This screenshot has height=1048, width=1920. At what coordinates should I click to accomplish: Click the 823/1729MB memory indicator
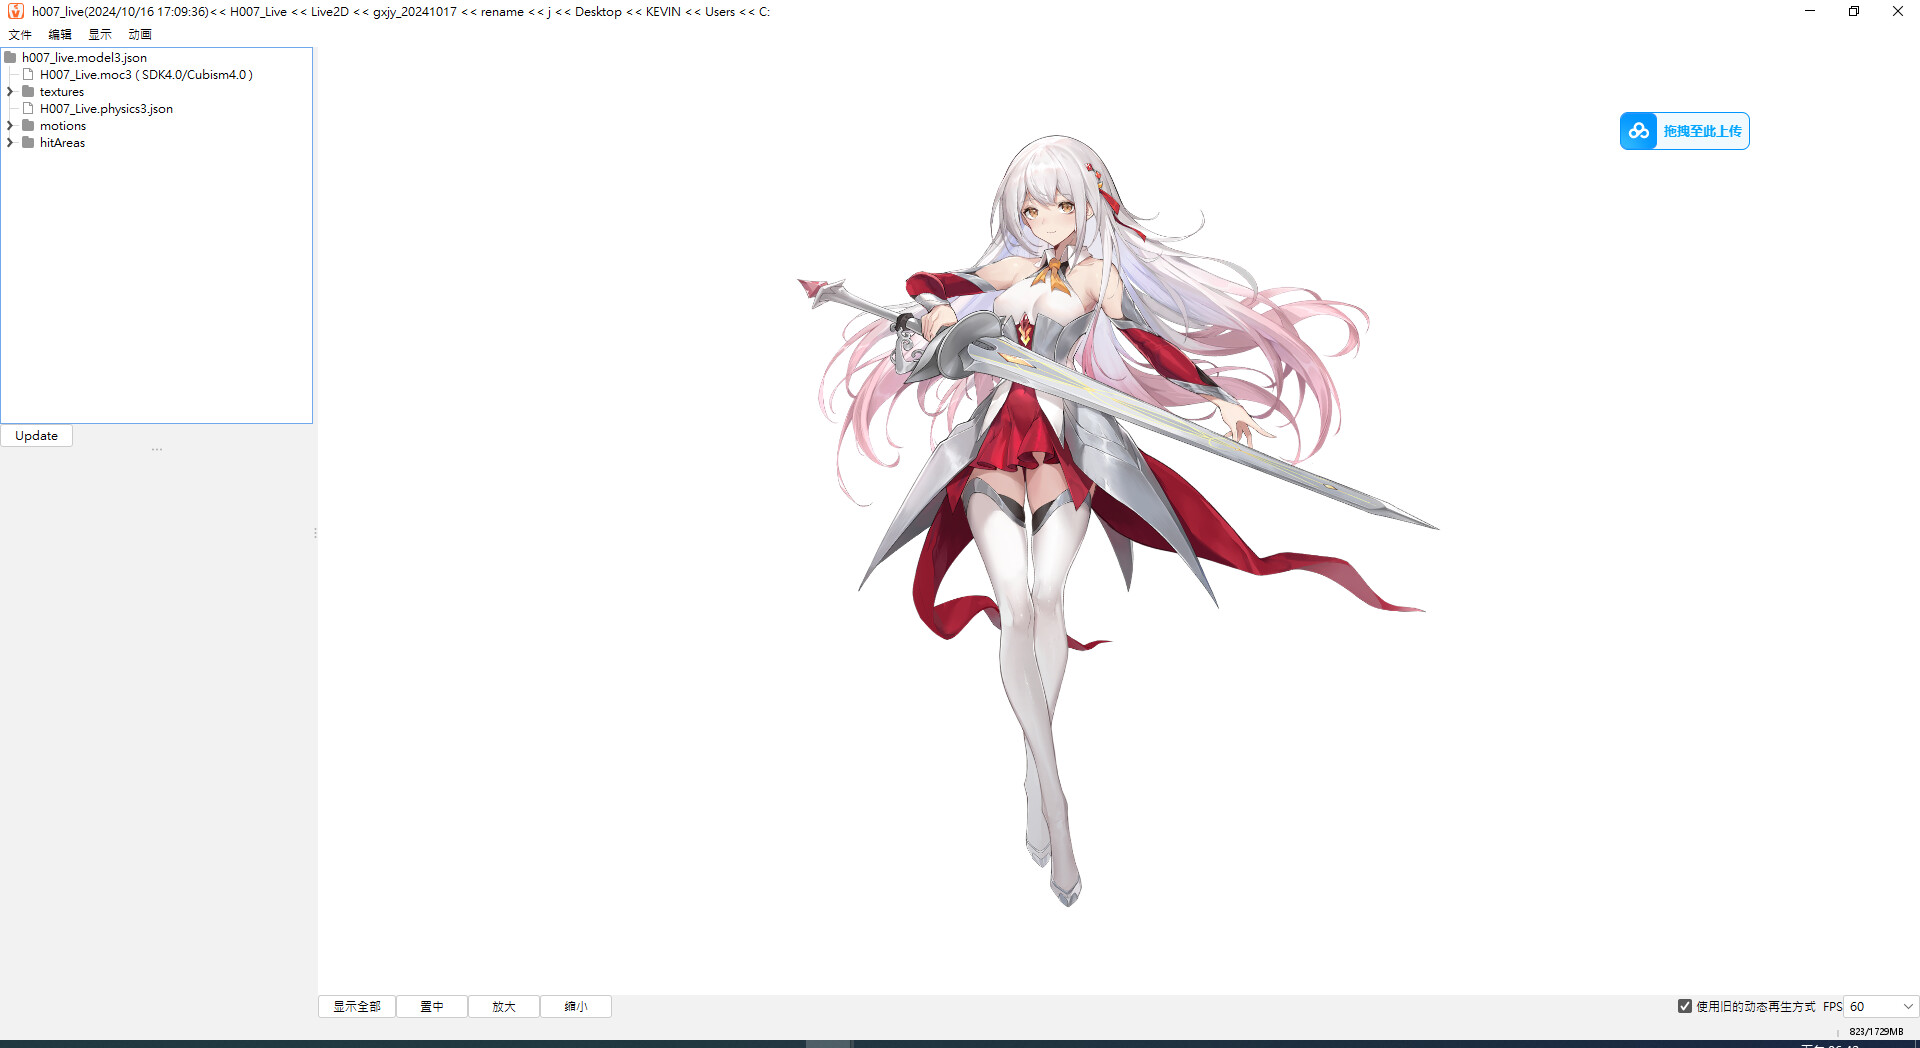[1876, 1031]
